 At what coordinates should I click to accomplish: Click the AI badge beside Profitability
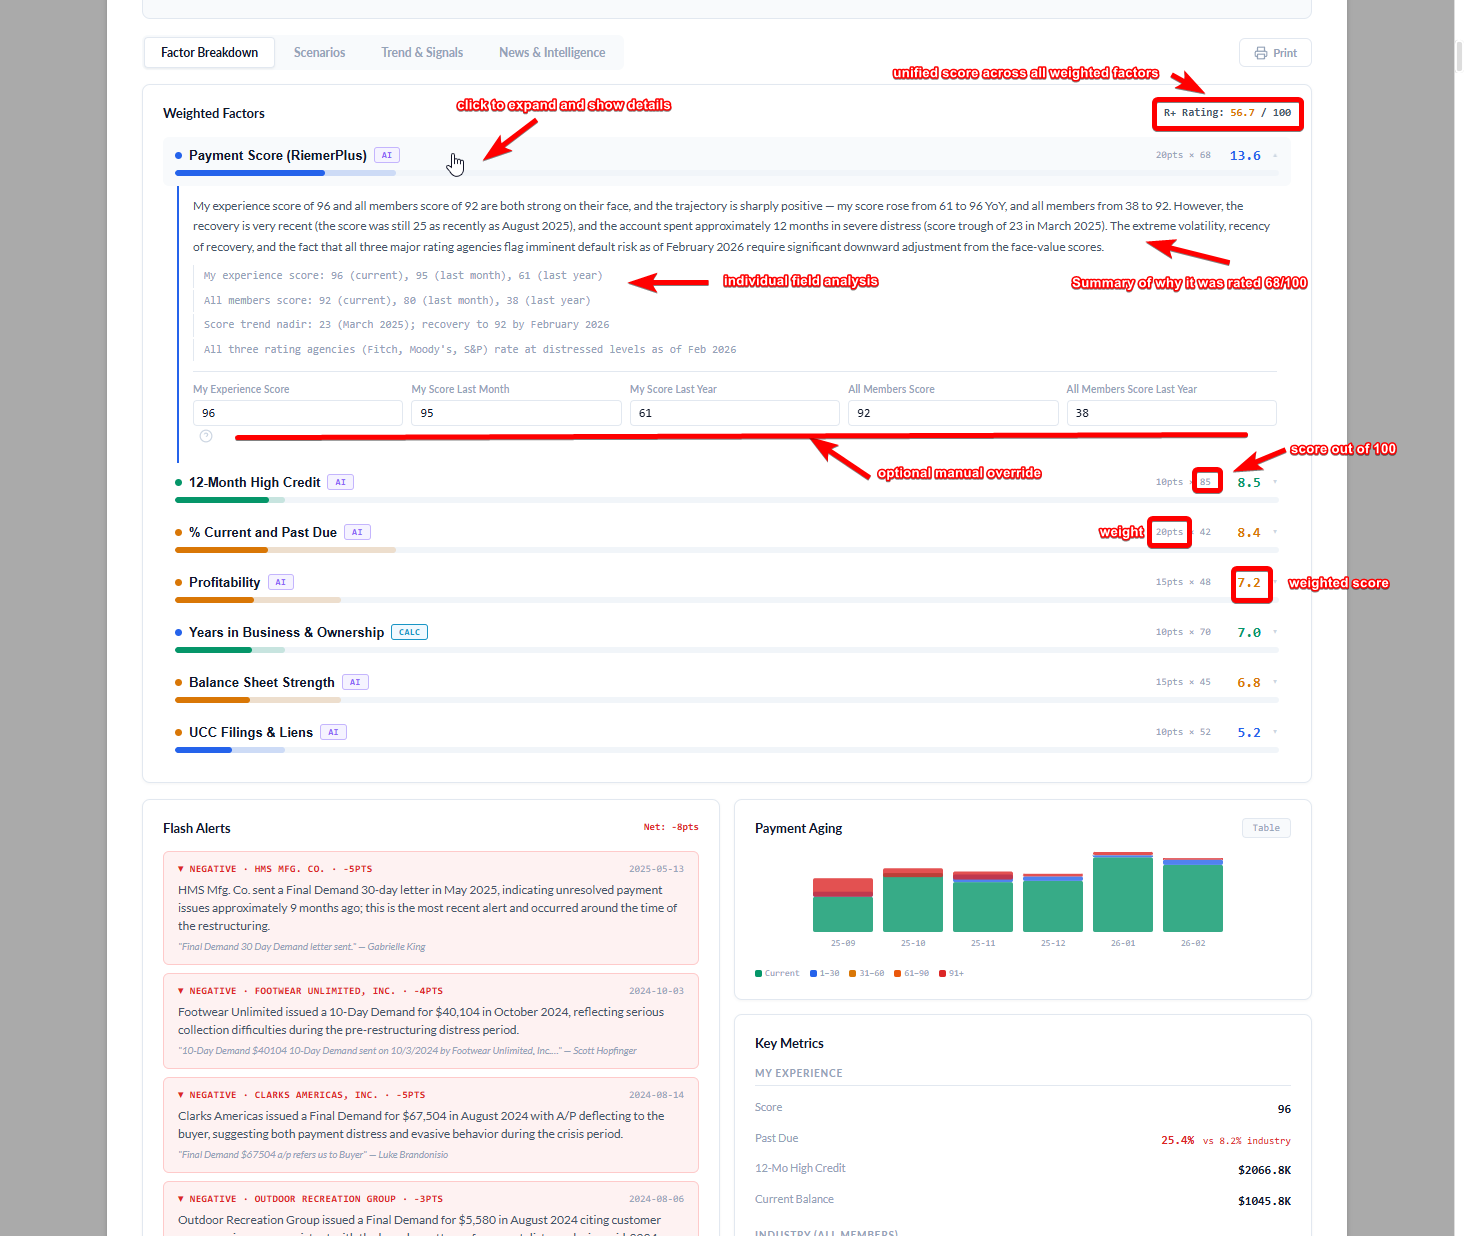point(280,582)
